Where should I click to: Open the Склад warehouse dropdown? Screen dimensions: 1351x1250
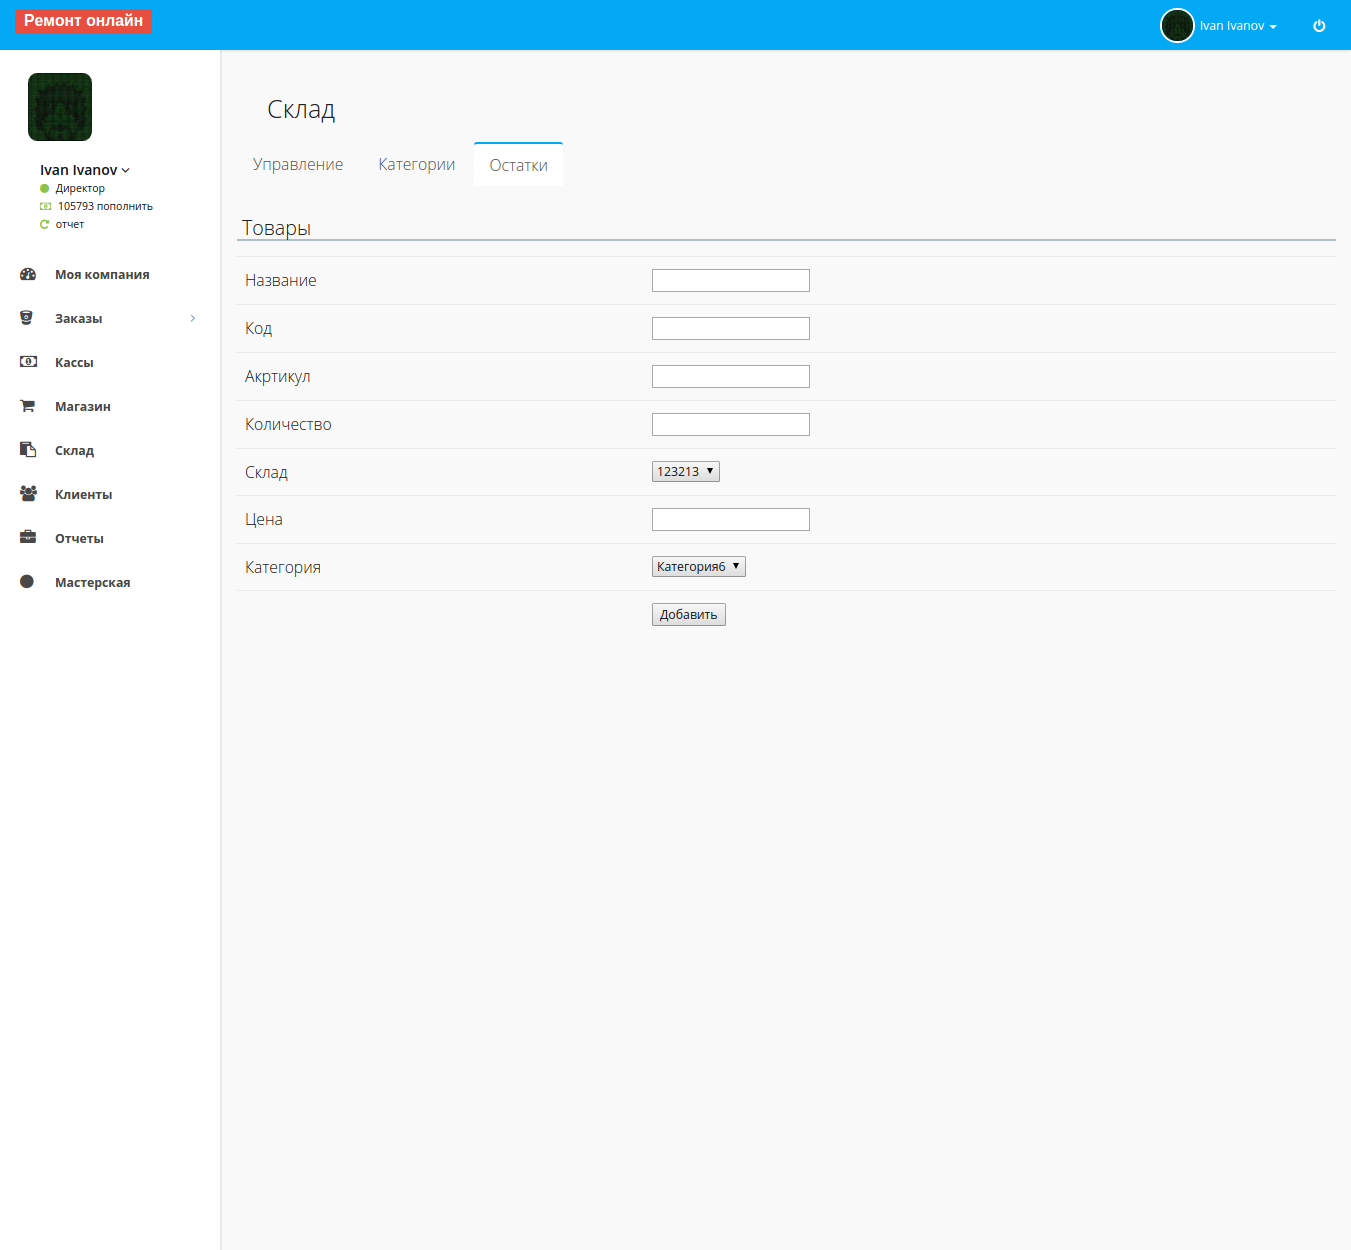point(686,472)
